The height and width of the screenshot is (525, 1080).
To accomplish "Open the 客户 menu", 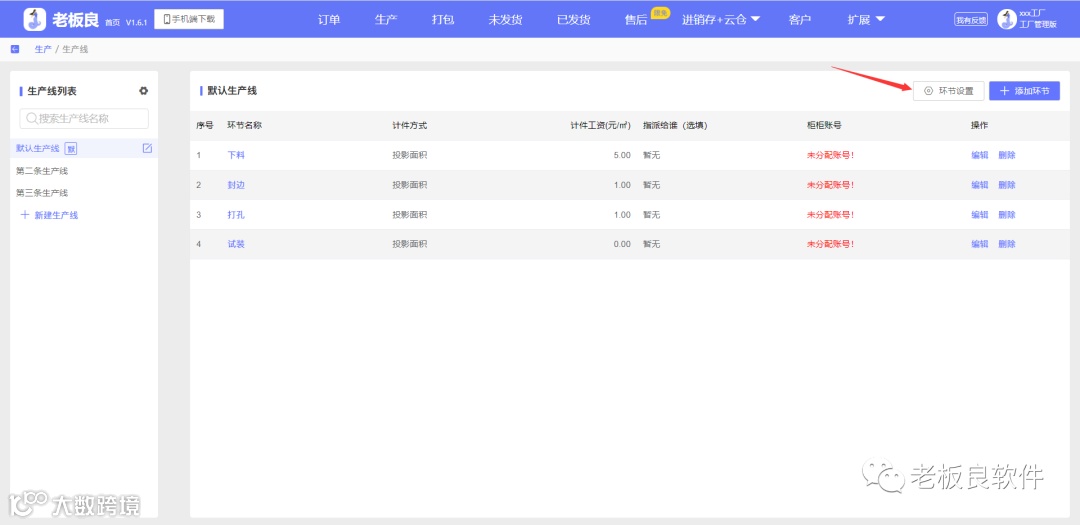I will click(800, 19).
